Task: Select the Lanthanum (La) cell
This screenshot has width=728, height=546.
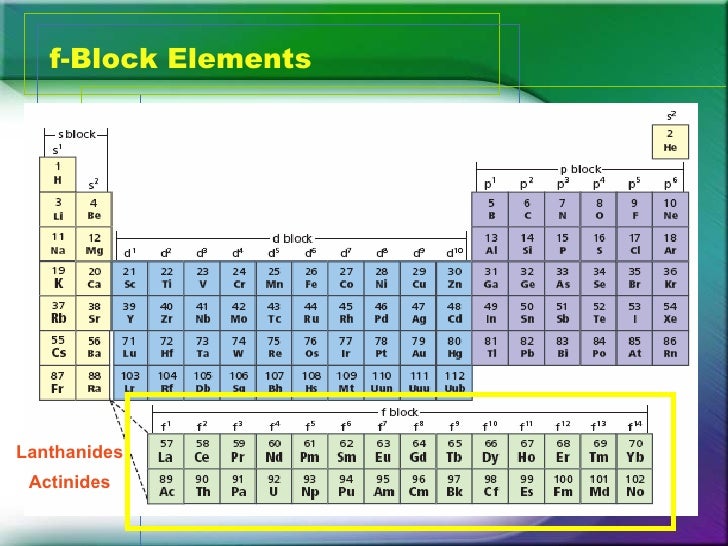Action: [166, 451]
